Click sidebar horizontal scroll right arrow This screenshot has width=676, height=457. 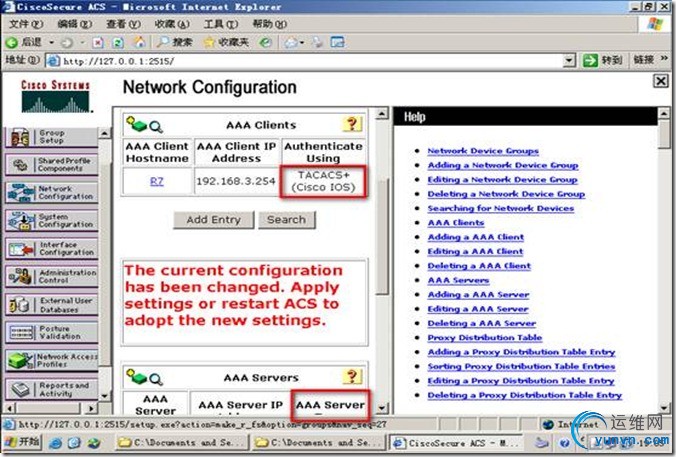tap(91, 407)
